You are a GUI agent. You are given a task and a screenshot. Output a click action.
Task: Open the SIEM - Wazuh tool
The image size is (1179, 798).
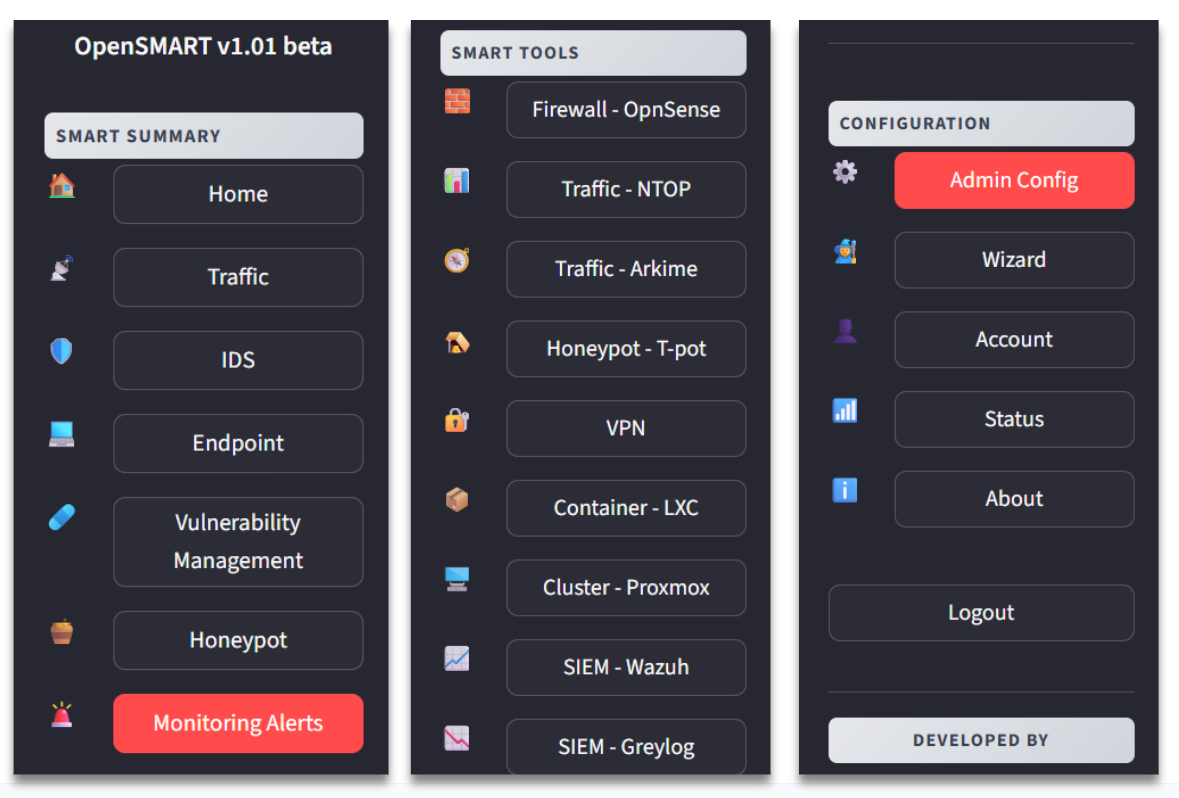point(626,667)
